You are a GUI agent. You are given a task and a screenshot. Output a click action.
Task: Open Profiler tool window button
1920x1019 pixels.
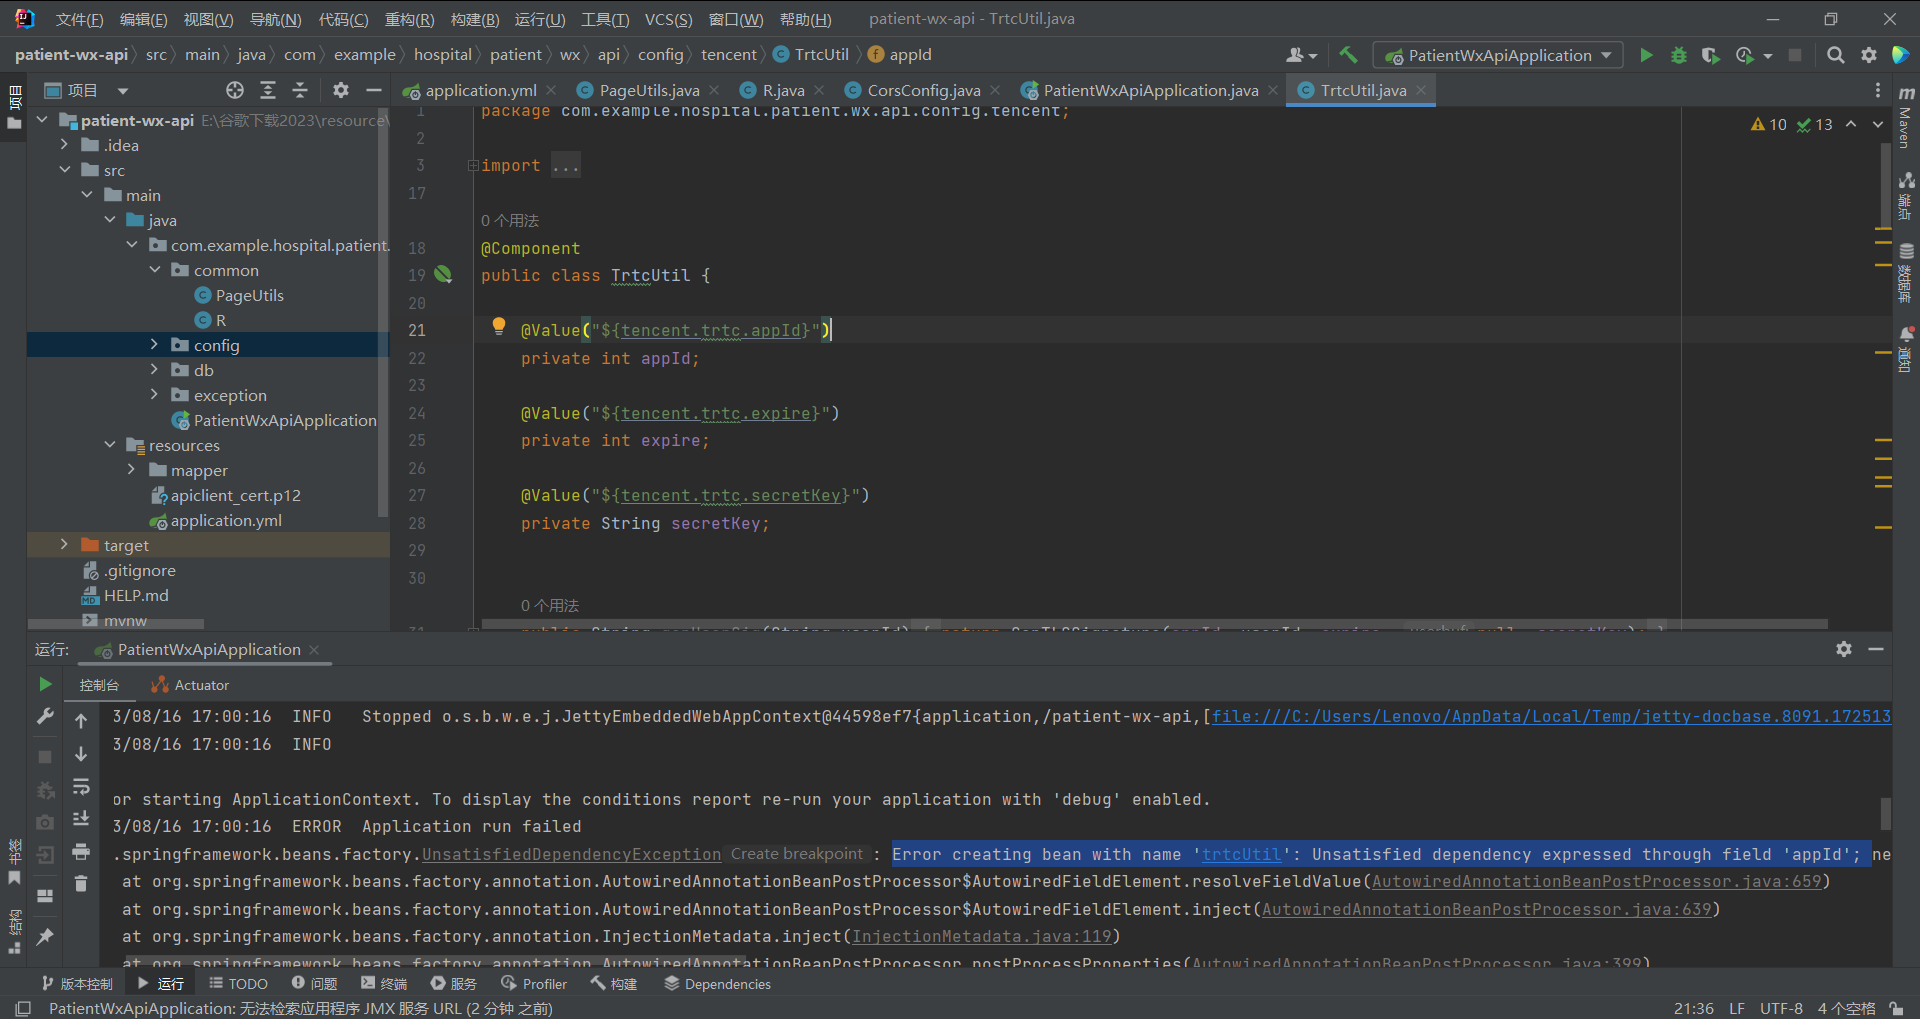534,984
